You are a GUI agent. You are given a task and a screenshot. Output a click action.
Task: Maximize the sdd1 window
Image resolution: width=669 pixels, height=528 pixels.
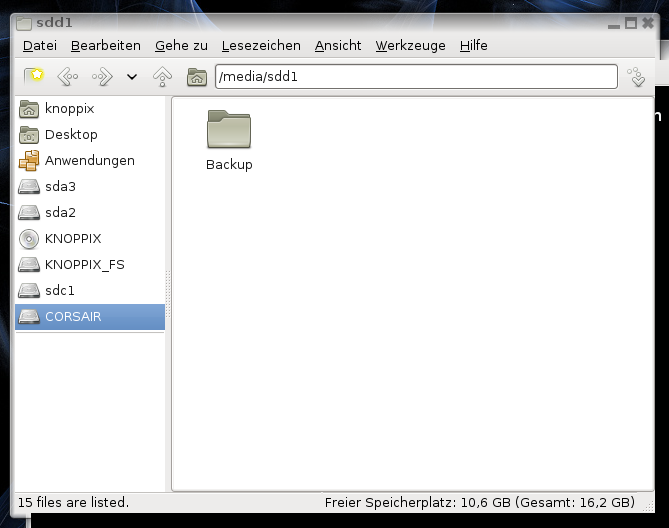(x=631, y=23)
